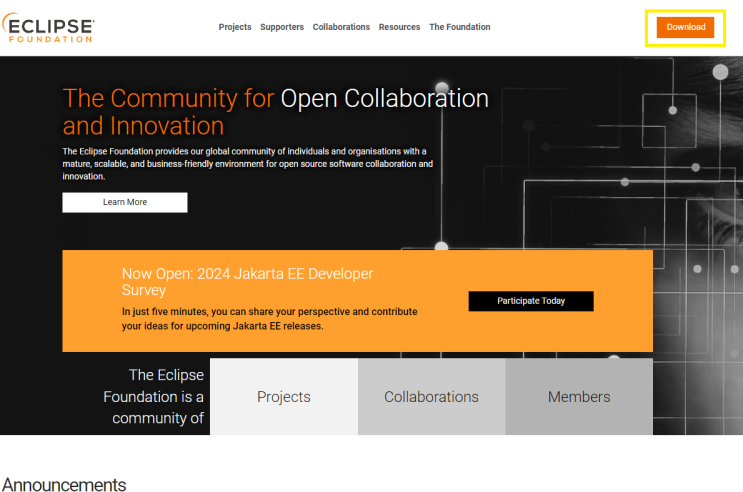Click the Learn More button
This screenshot has width=743, height=492.
[x=125, y=202]
